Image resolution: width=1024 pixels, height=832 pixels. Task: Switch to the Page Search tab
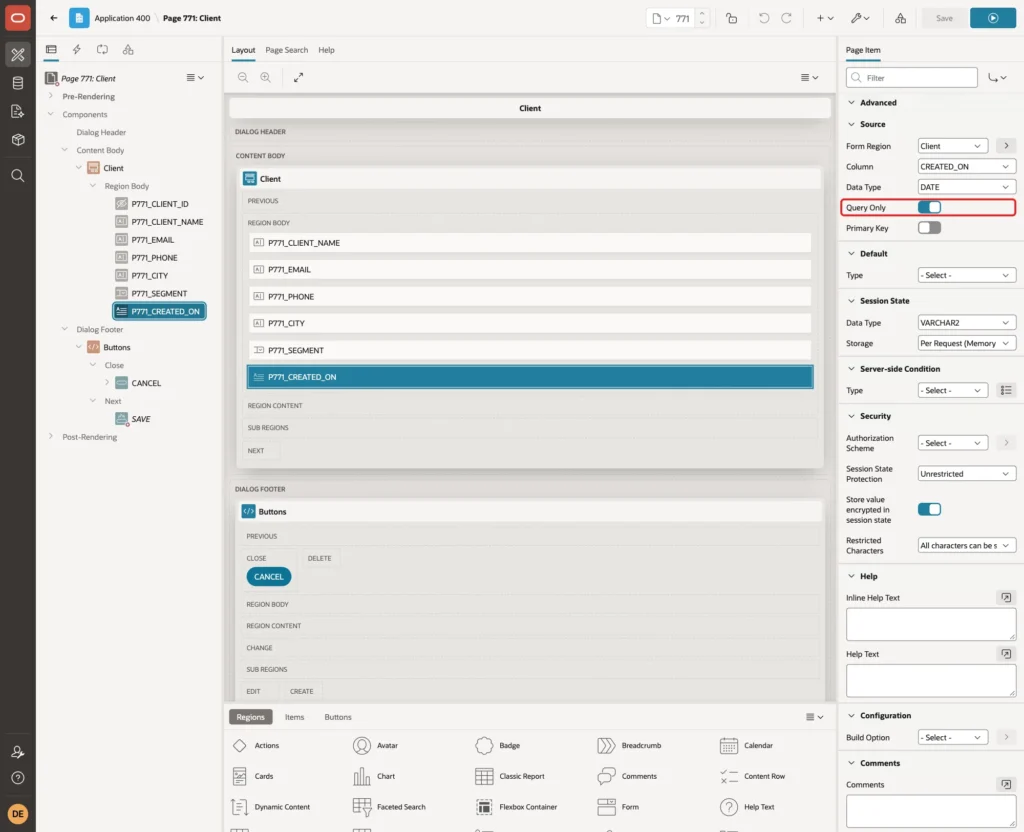pyautogui.click(x=287, y=50)
